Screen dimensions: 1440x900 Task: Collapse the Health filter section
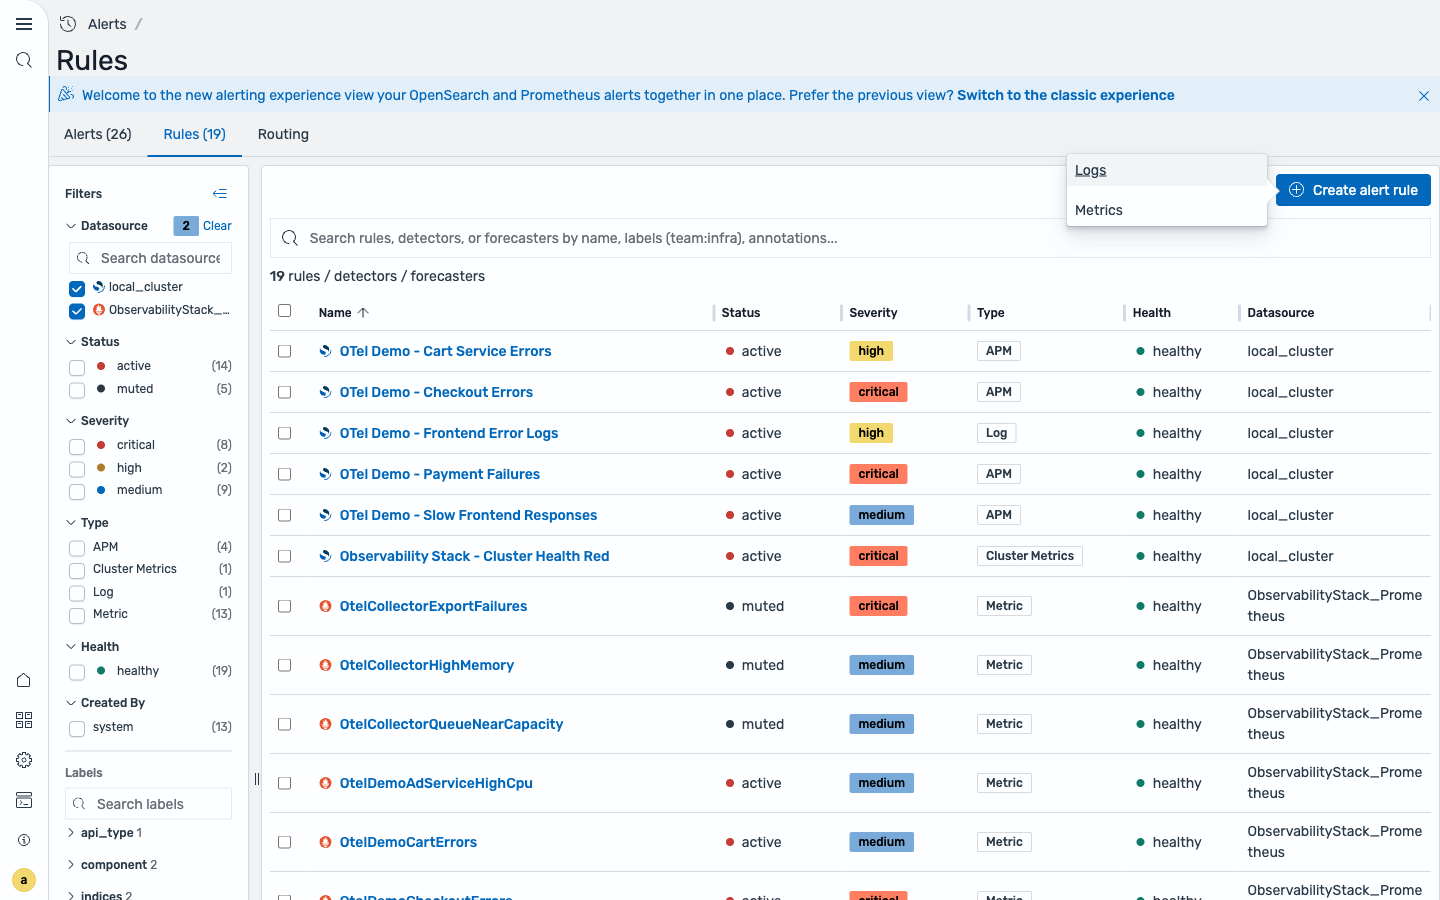[71, 647]
